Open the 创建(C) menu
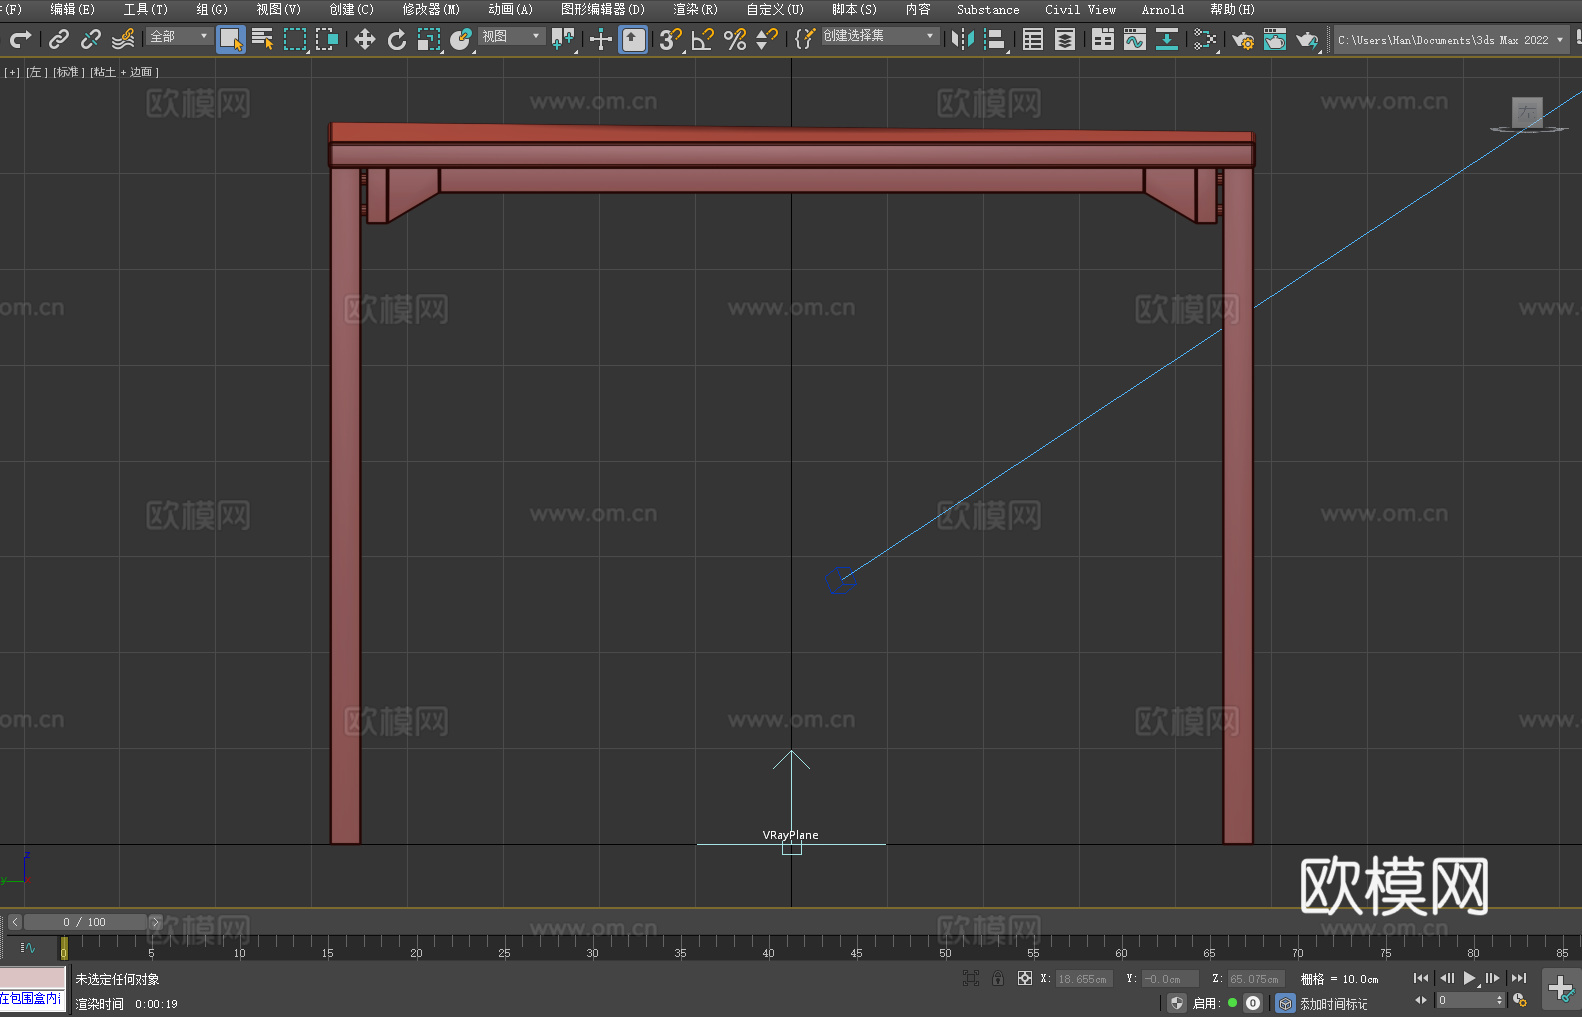 [x=351, y=9]
